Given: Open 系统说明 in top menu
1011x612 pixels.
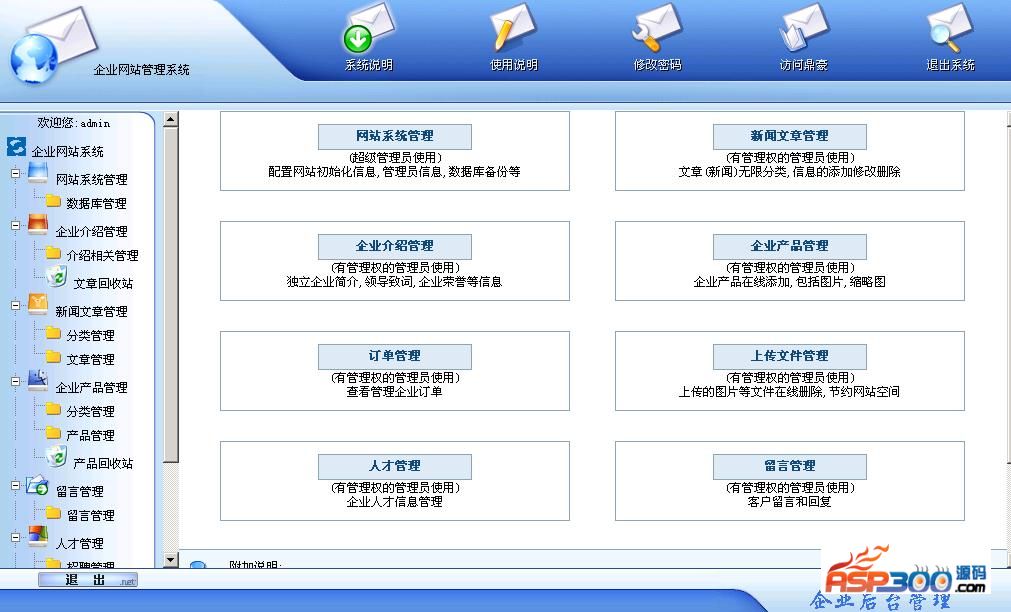Looking at the screenshot, I should [x=369, y=65].
